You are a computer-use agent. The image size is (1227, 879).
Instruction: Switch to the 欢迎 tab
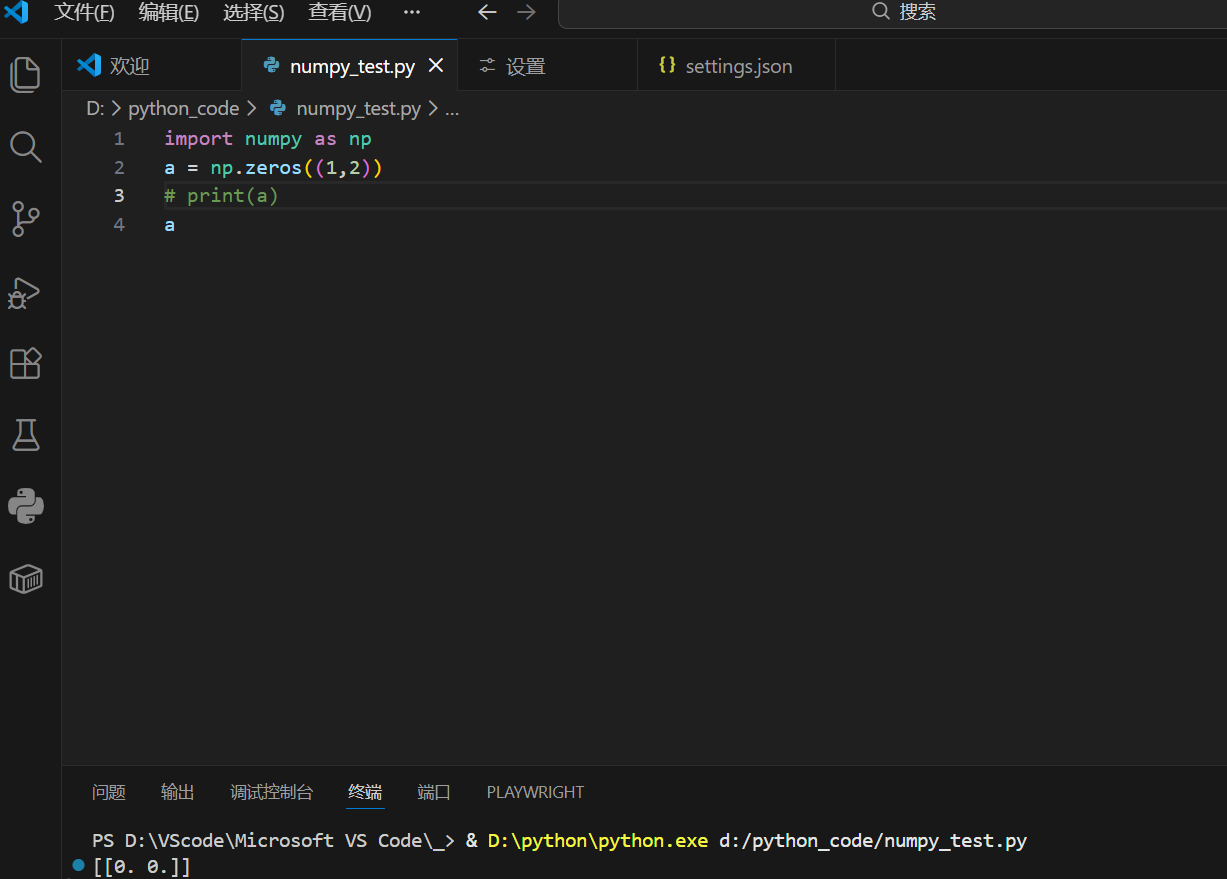point(152,66)
